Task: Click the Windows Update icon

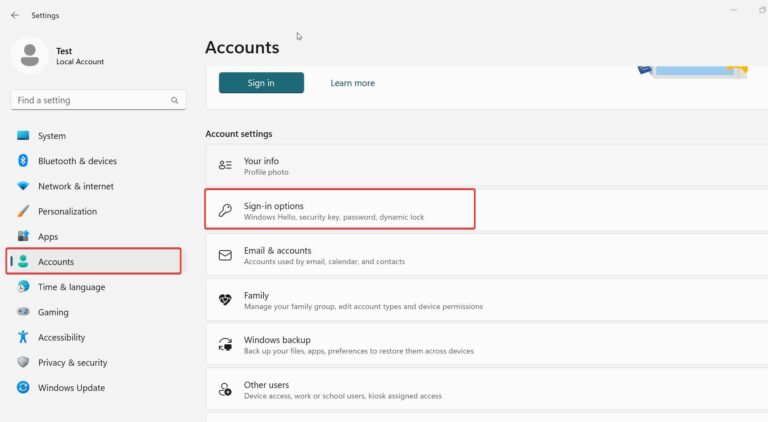Action: 23,388
